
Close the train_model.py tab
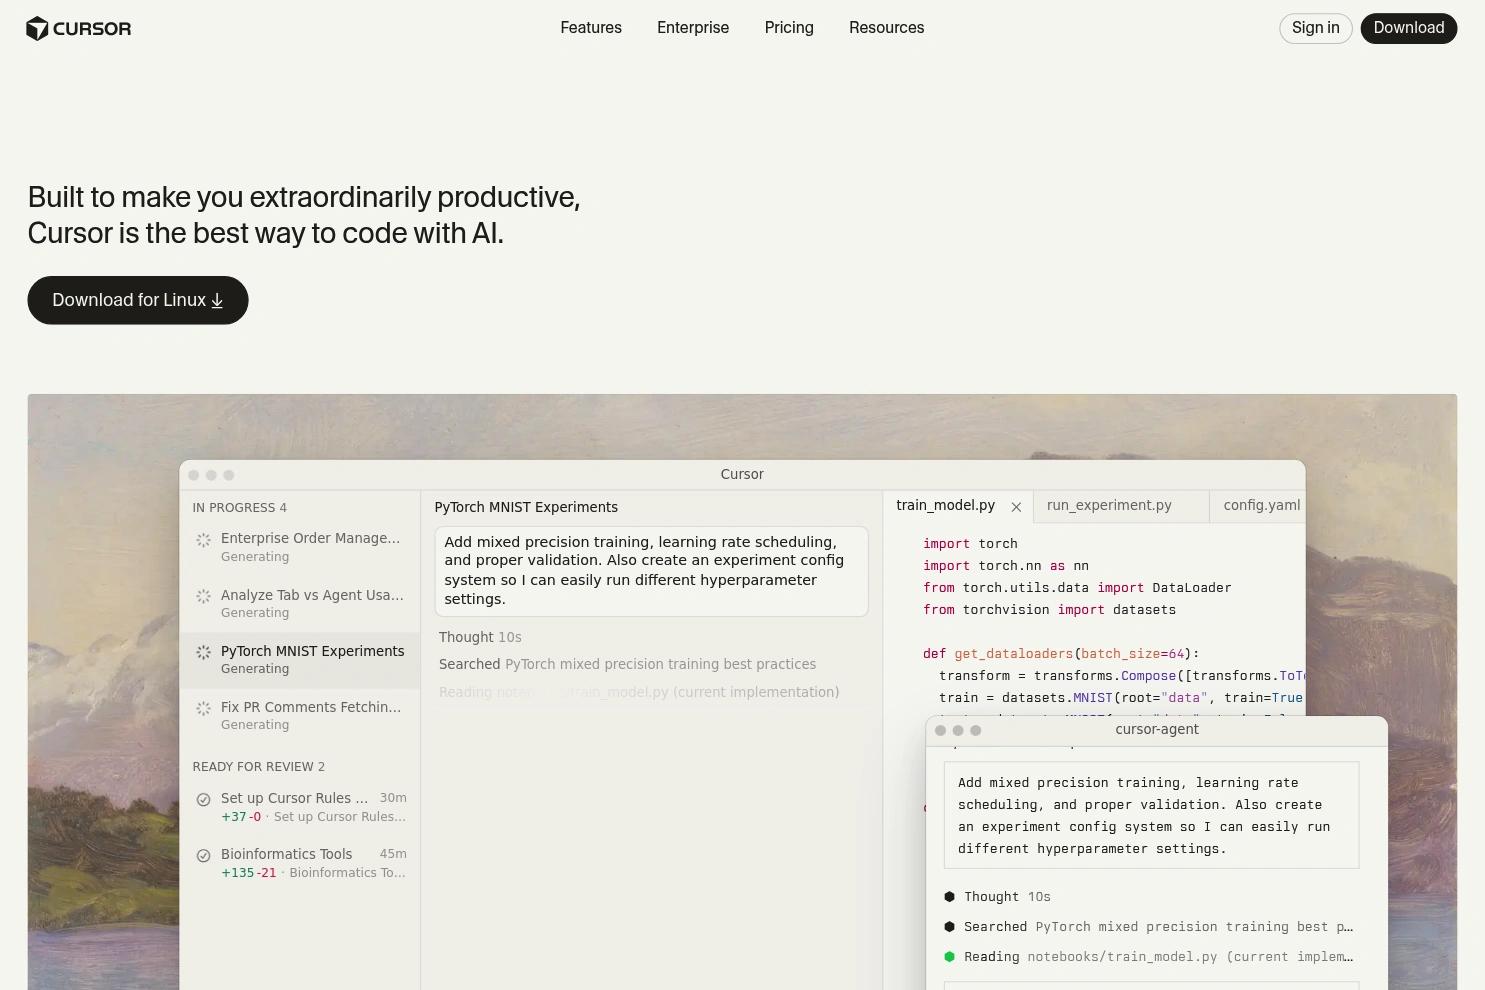1016,507
